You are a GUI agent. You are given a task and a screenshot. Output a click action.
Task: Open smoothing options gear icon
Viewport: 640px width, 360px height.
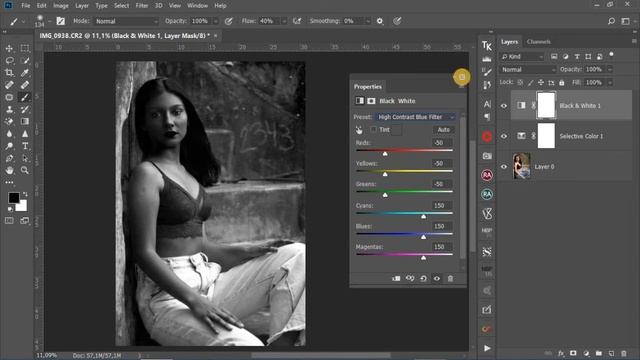click(380, 21)
